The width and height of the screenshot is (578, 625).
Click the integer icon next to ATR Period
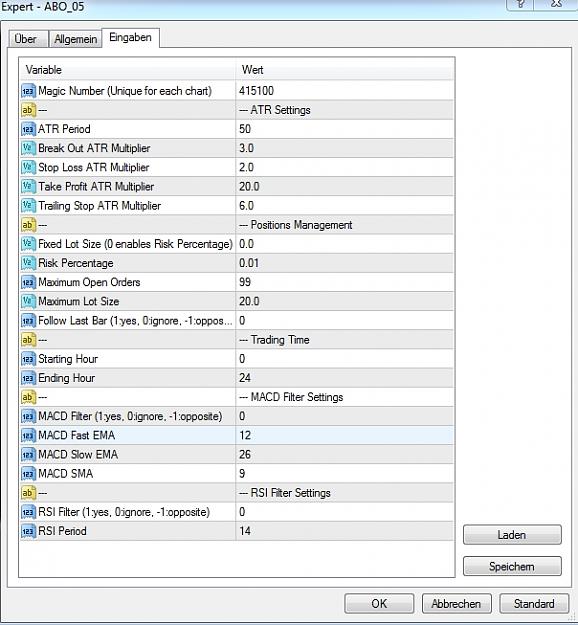(x=28, y=129)
